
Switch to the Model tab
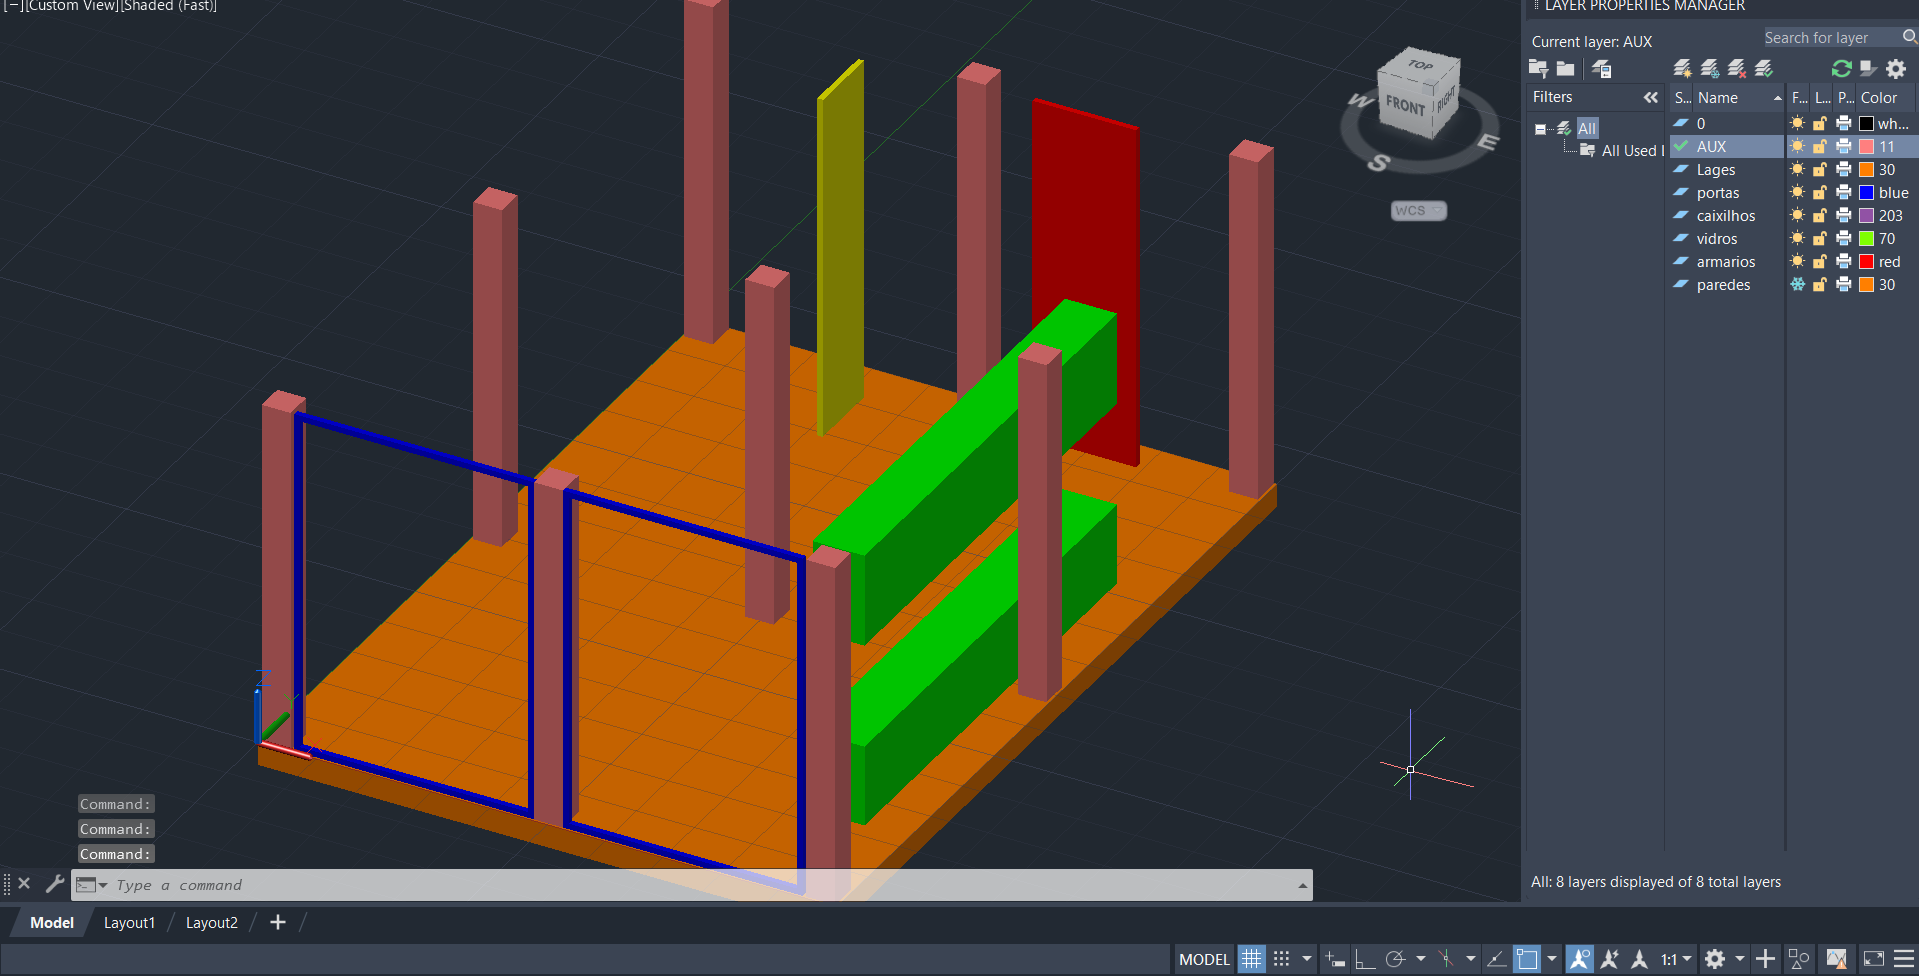pyautogui.click(x=52, y=922)
